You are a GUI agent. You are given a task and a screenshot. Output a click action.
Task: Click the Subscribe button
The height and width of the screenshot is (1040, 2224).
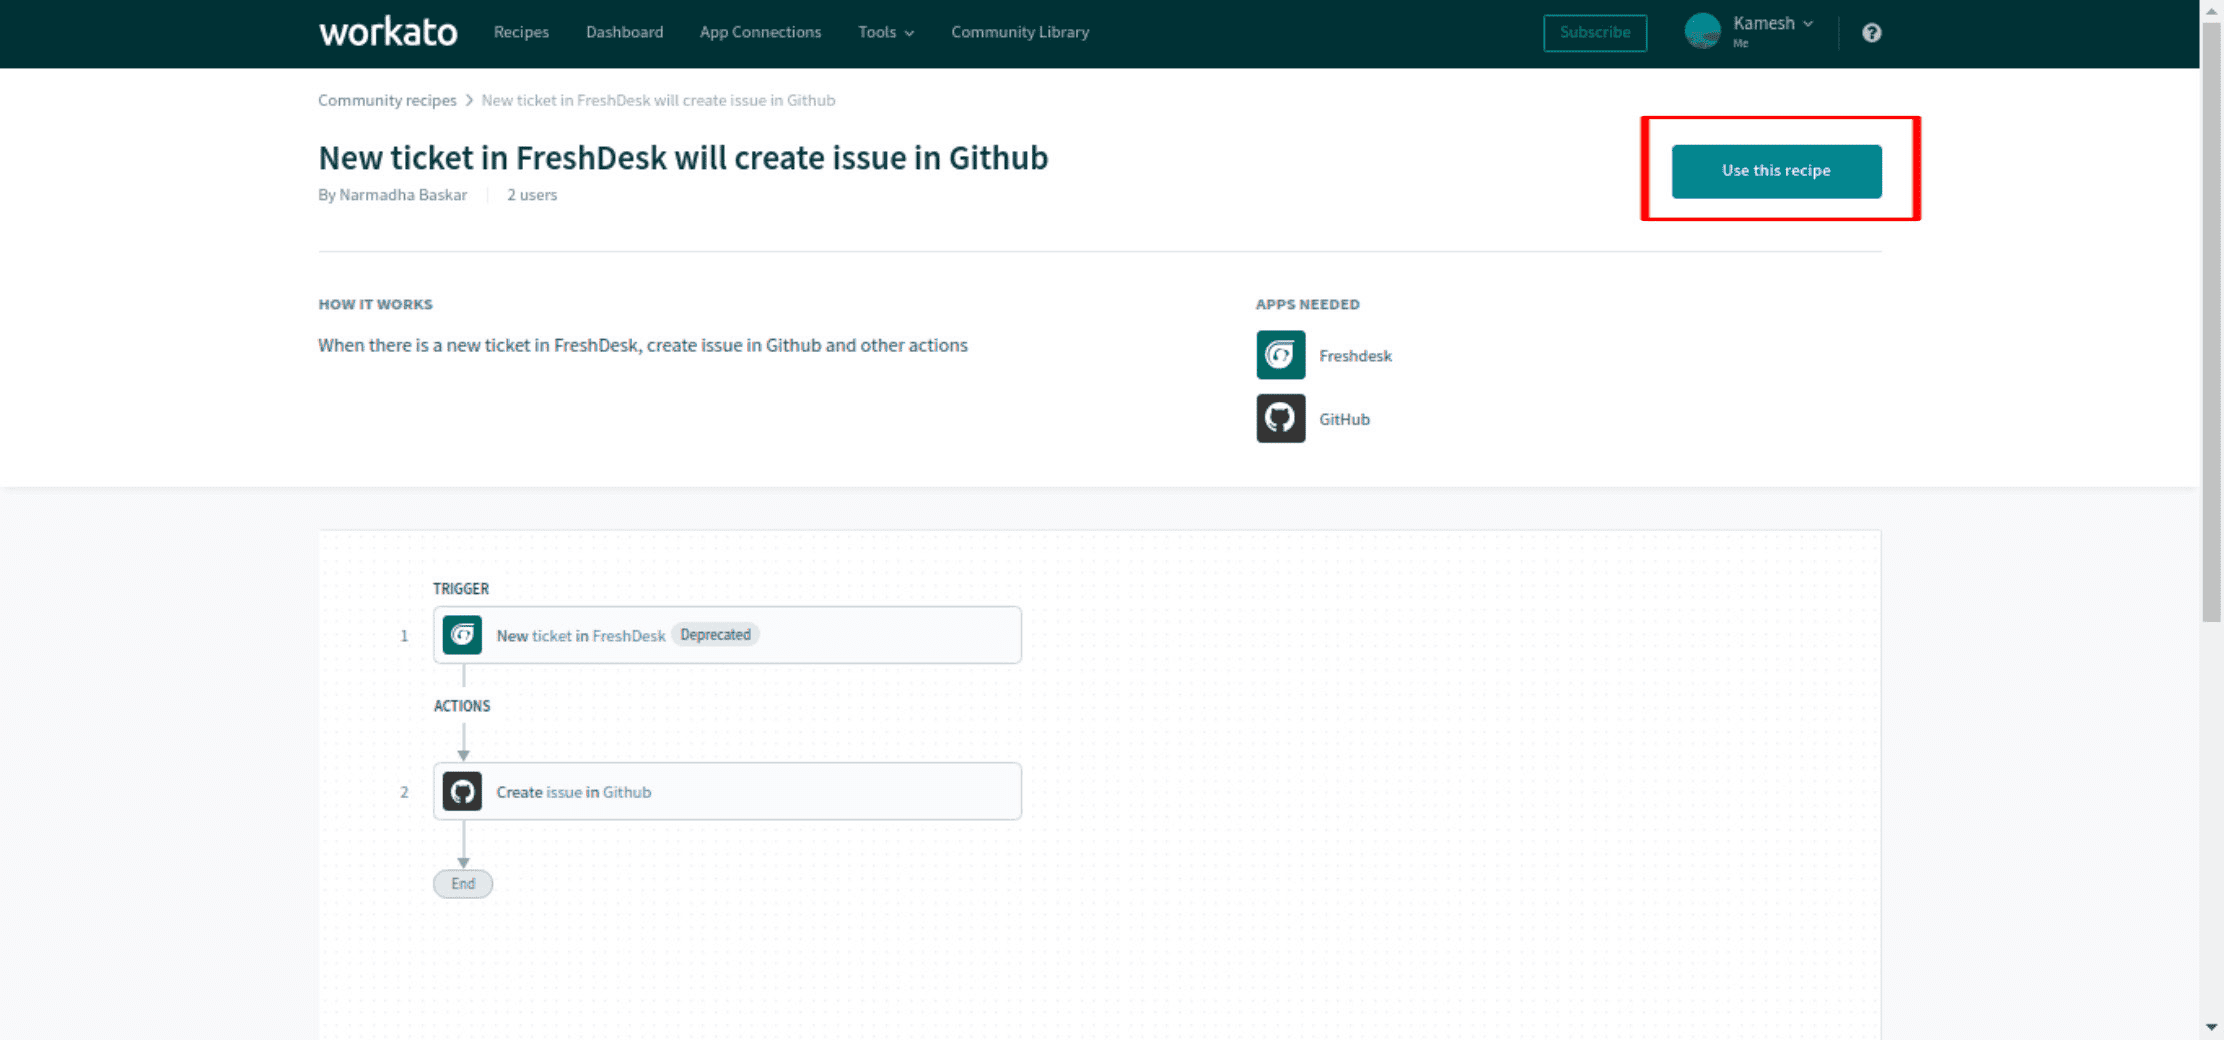(x=1594, y=33)
